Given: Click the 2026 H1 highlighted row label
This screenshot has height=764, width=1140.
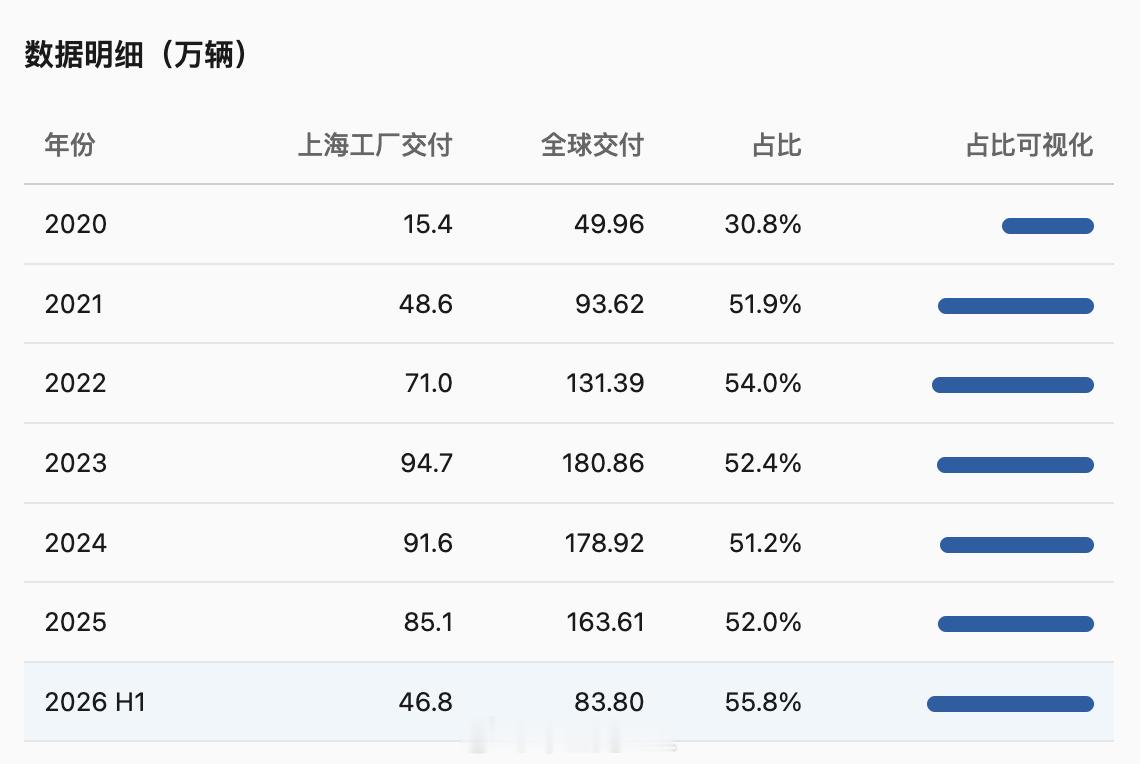Looking at the screenshot, I should (x=95, y=702).
